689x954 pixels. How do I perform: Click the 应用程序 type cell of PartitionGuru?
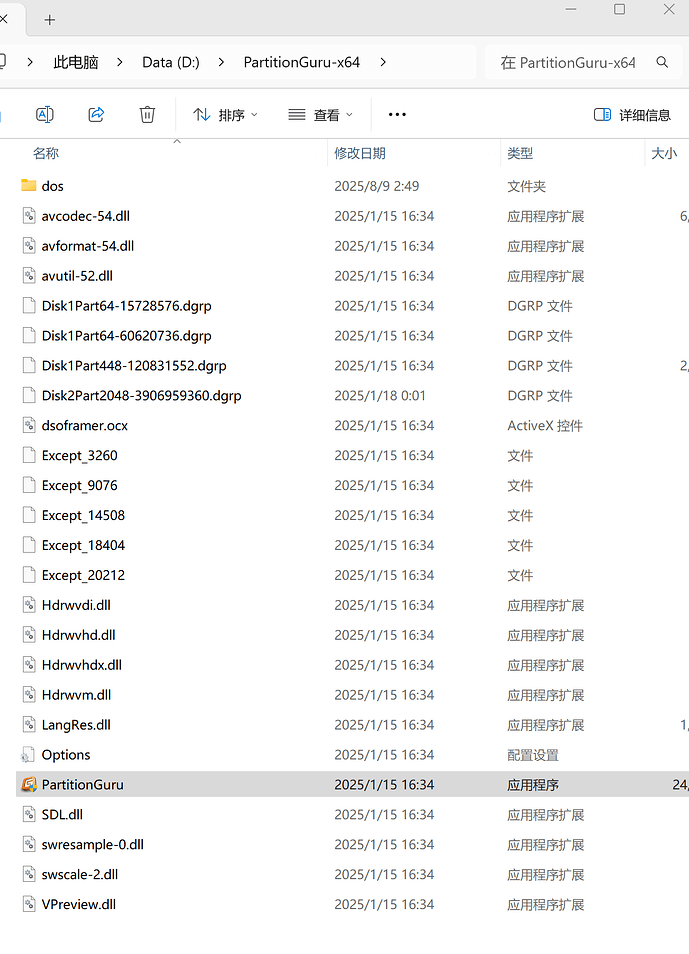pyautogui.click(x=533, y=784)
